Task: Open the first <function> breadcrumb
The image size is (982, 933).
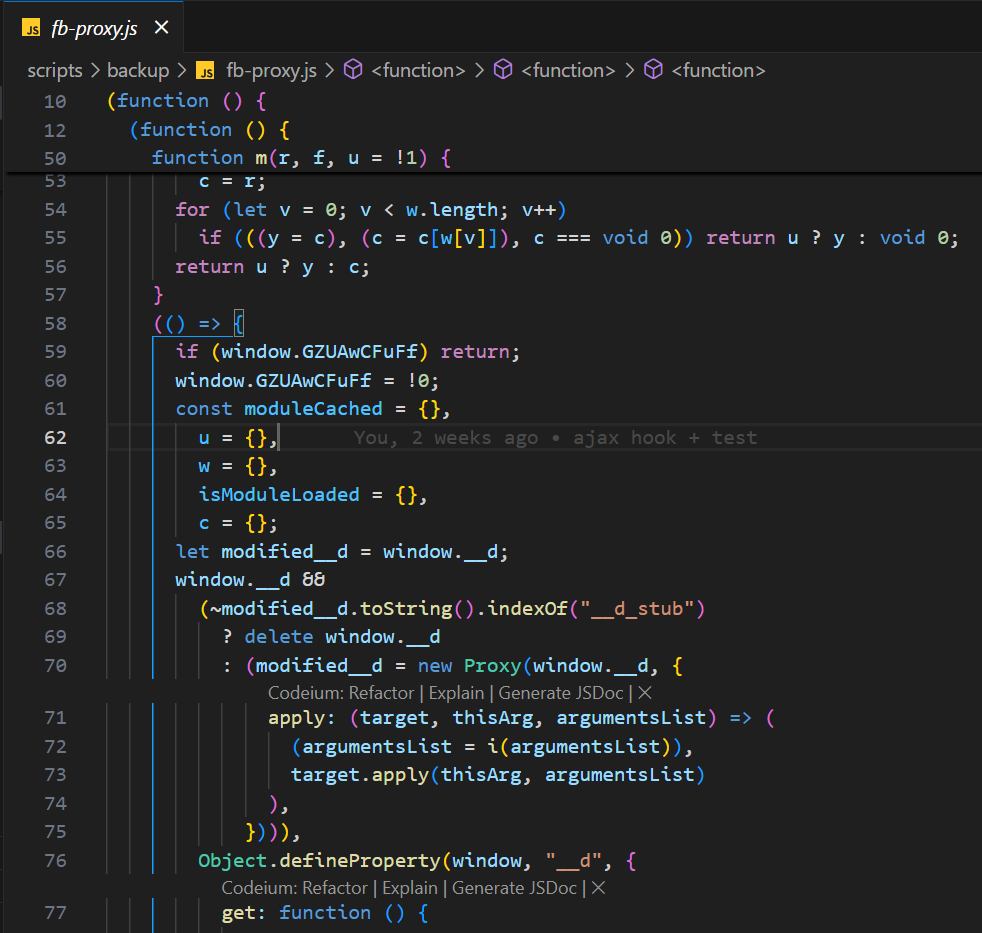Action: (x=418, y=70)
